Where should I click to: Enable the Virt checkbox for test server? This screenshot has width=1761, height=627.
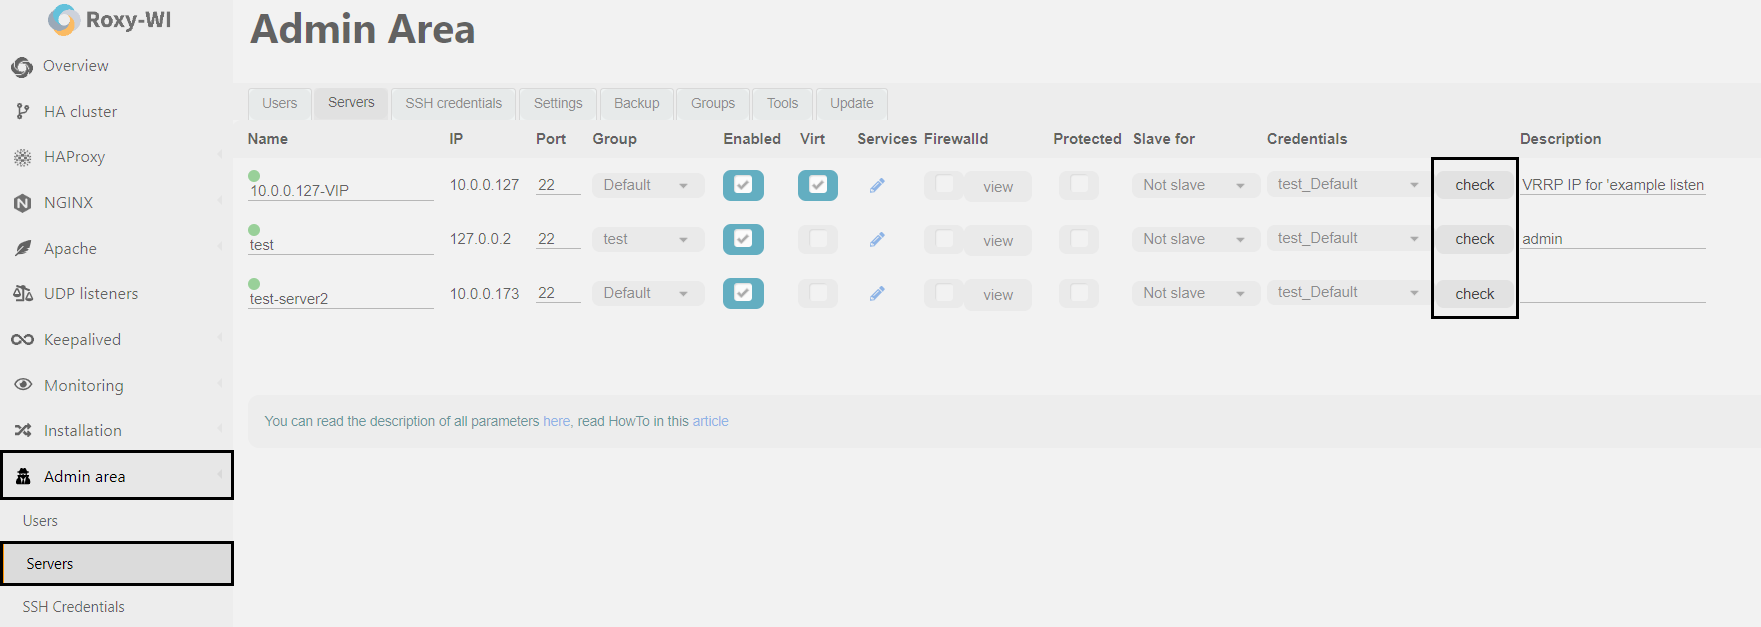click(x=818, y=239)
